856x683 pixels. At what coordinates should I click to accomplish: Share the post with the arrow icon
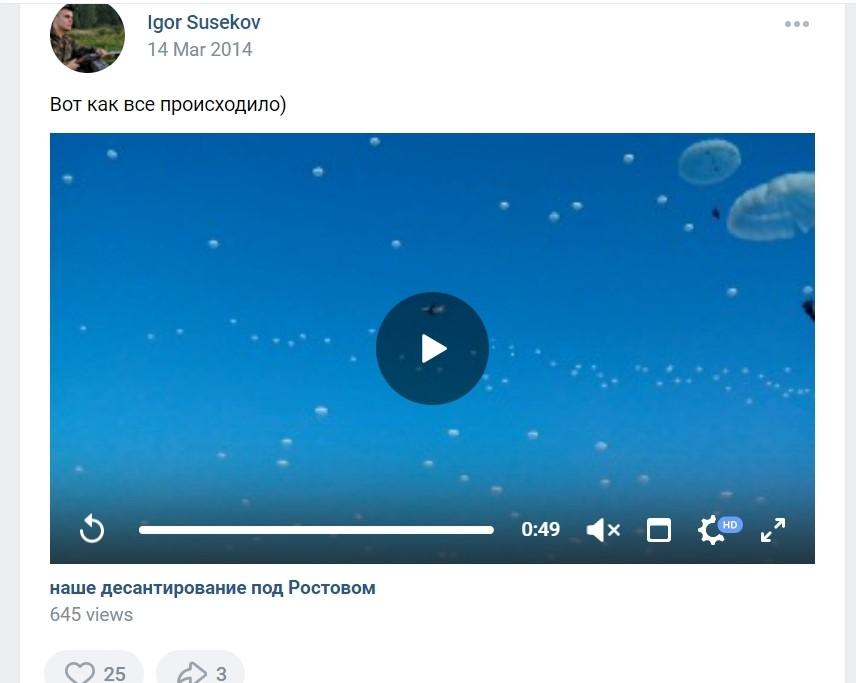point(192,673)
